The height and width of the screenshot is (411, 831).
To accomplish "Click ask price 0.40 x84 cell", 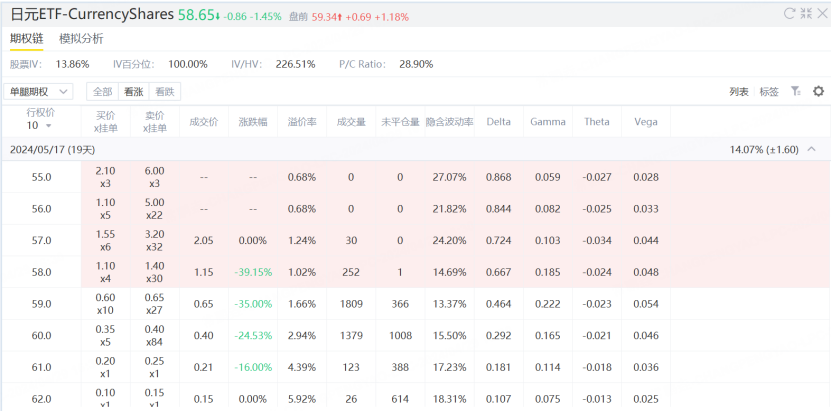I will (x=155, y=336).
